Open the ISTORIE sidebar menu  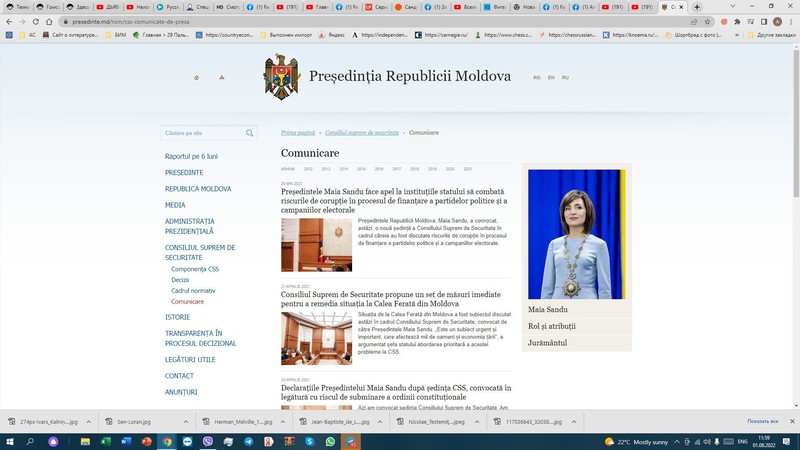click(178, 317)
